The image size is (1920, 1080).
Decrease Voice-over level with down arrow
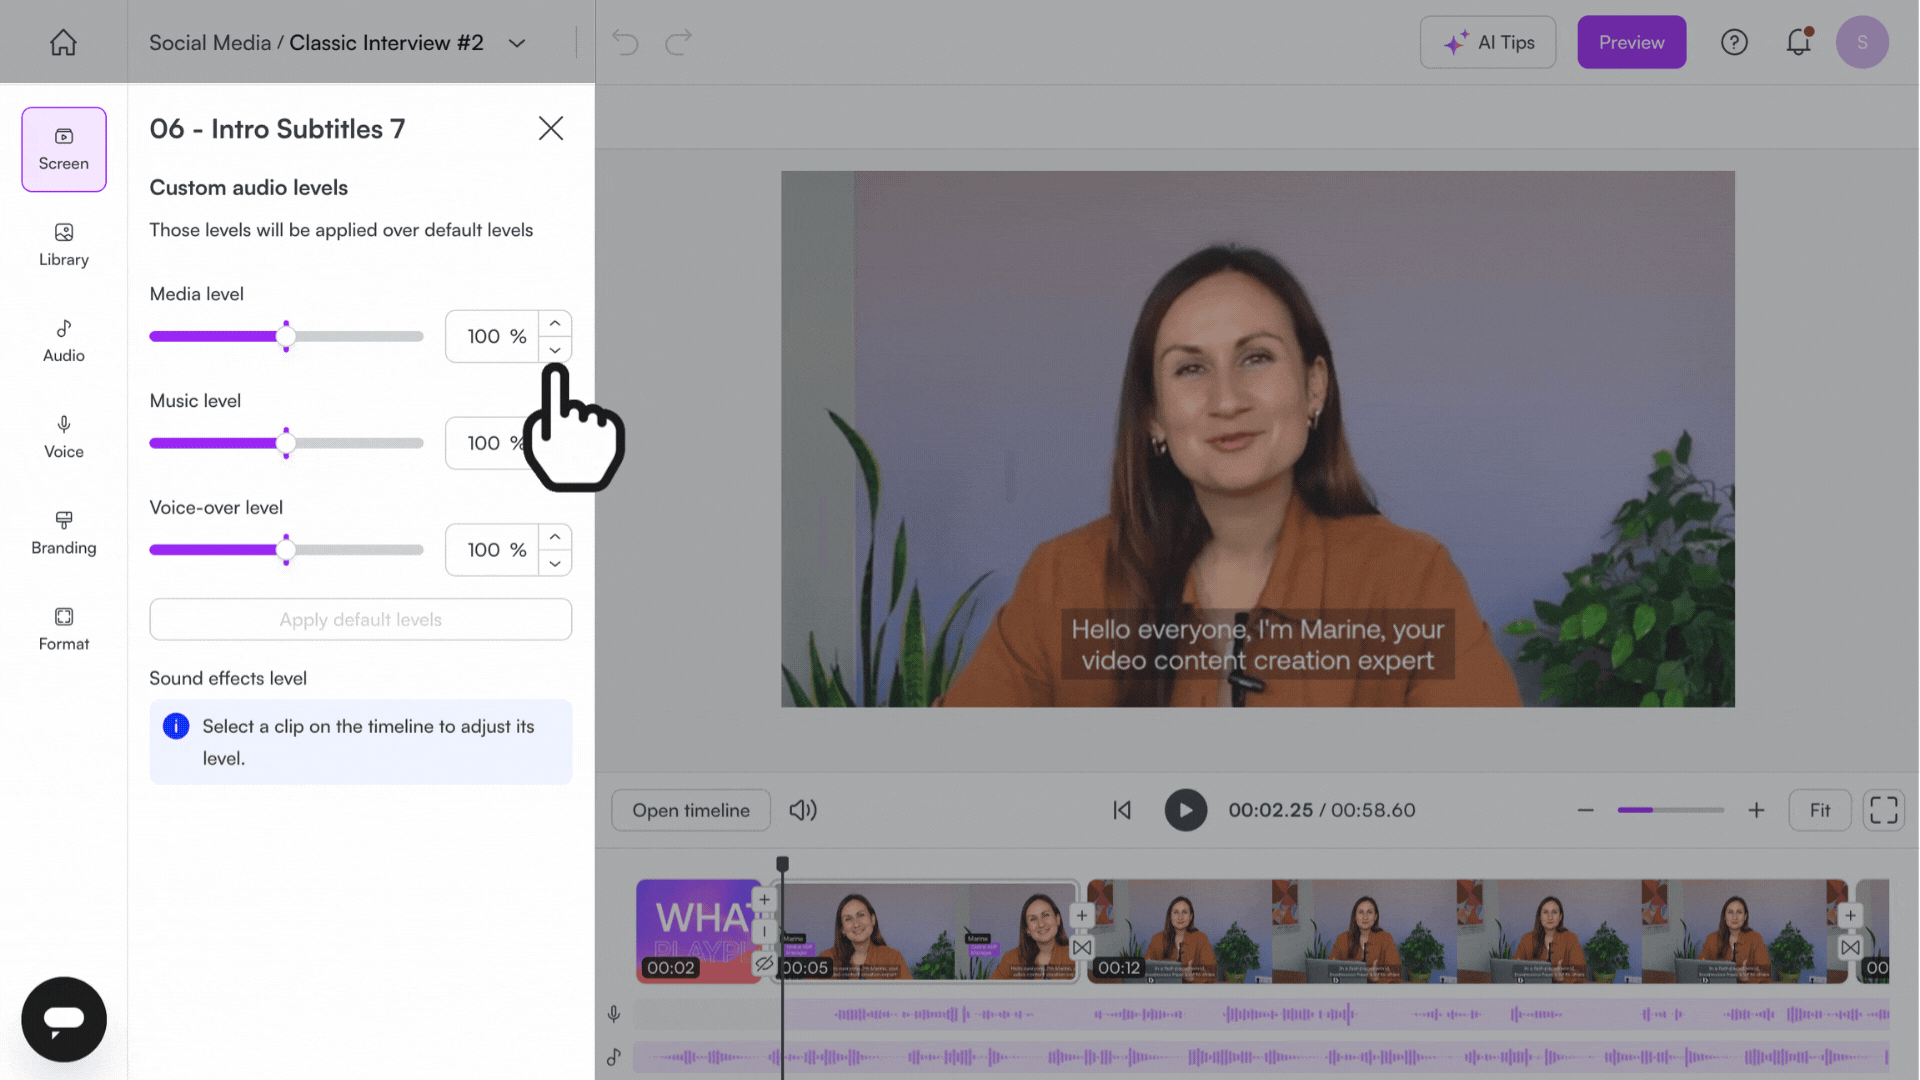click(555, 563)
